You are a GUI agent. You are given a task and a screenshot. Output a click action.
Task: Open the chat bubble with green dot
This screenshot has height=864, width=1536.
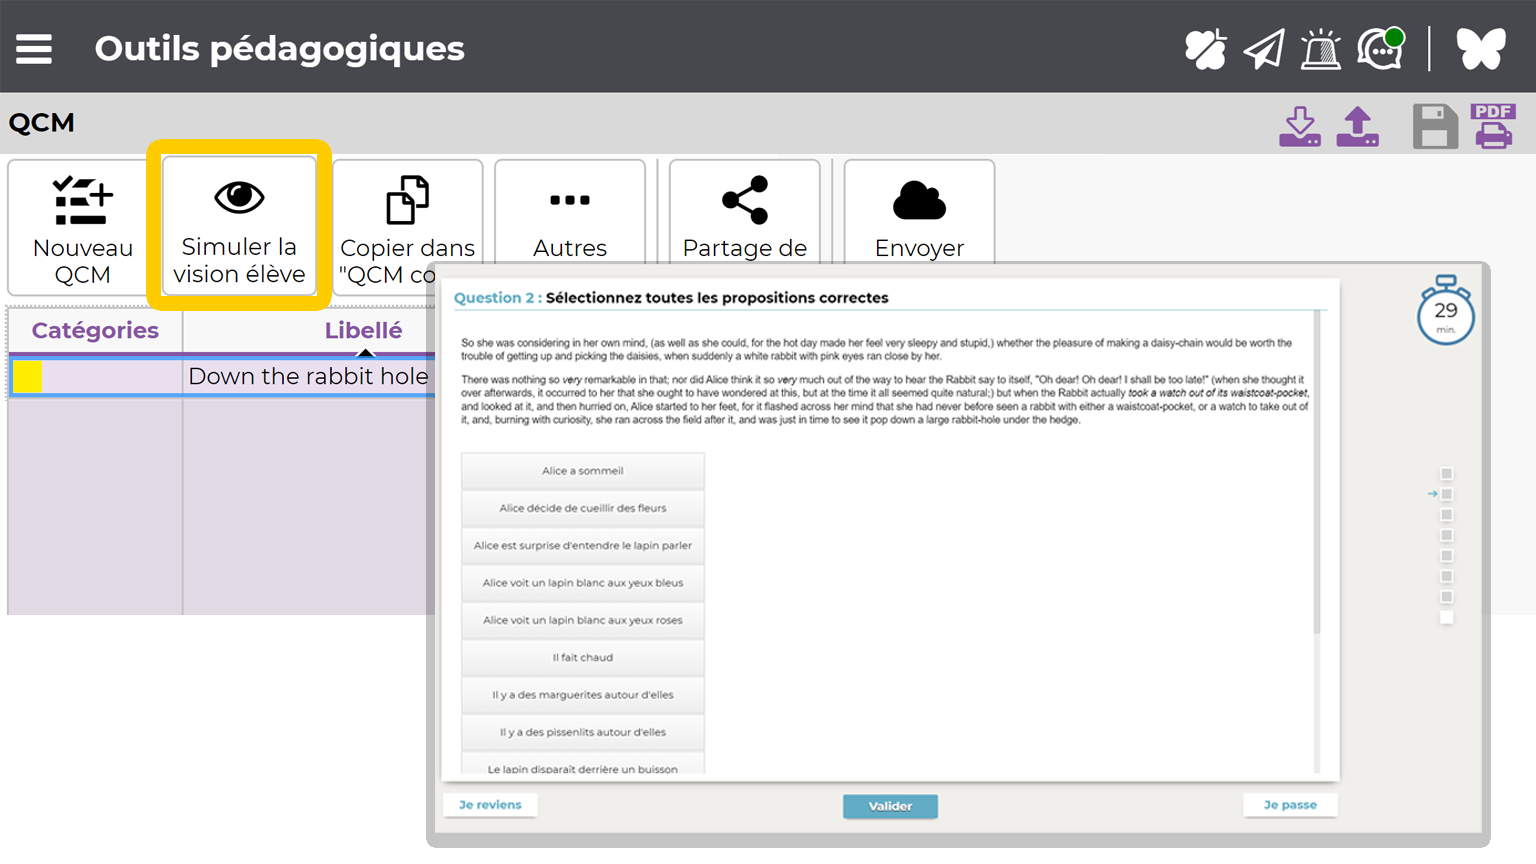[x=1381, y=48]
